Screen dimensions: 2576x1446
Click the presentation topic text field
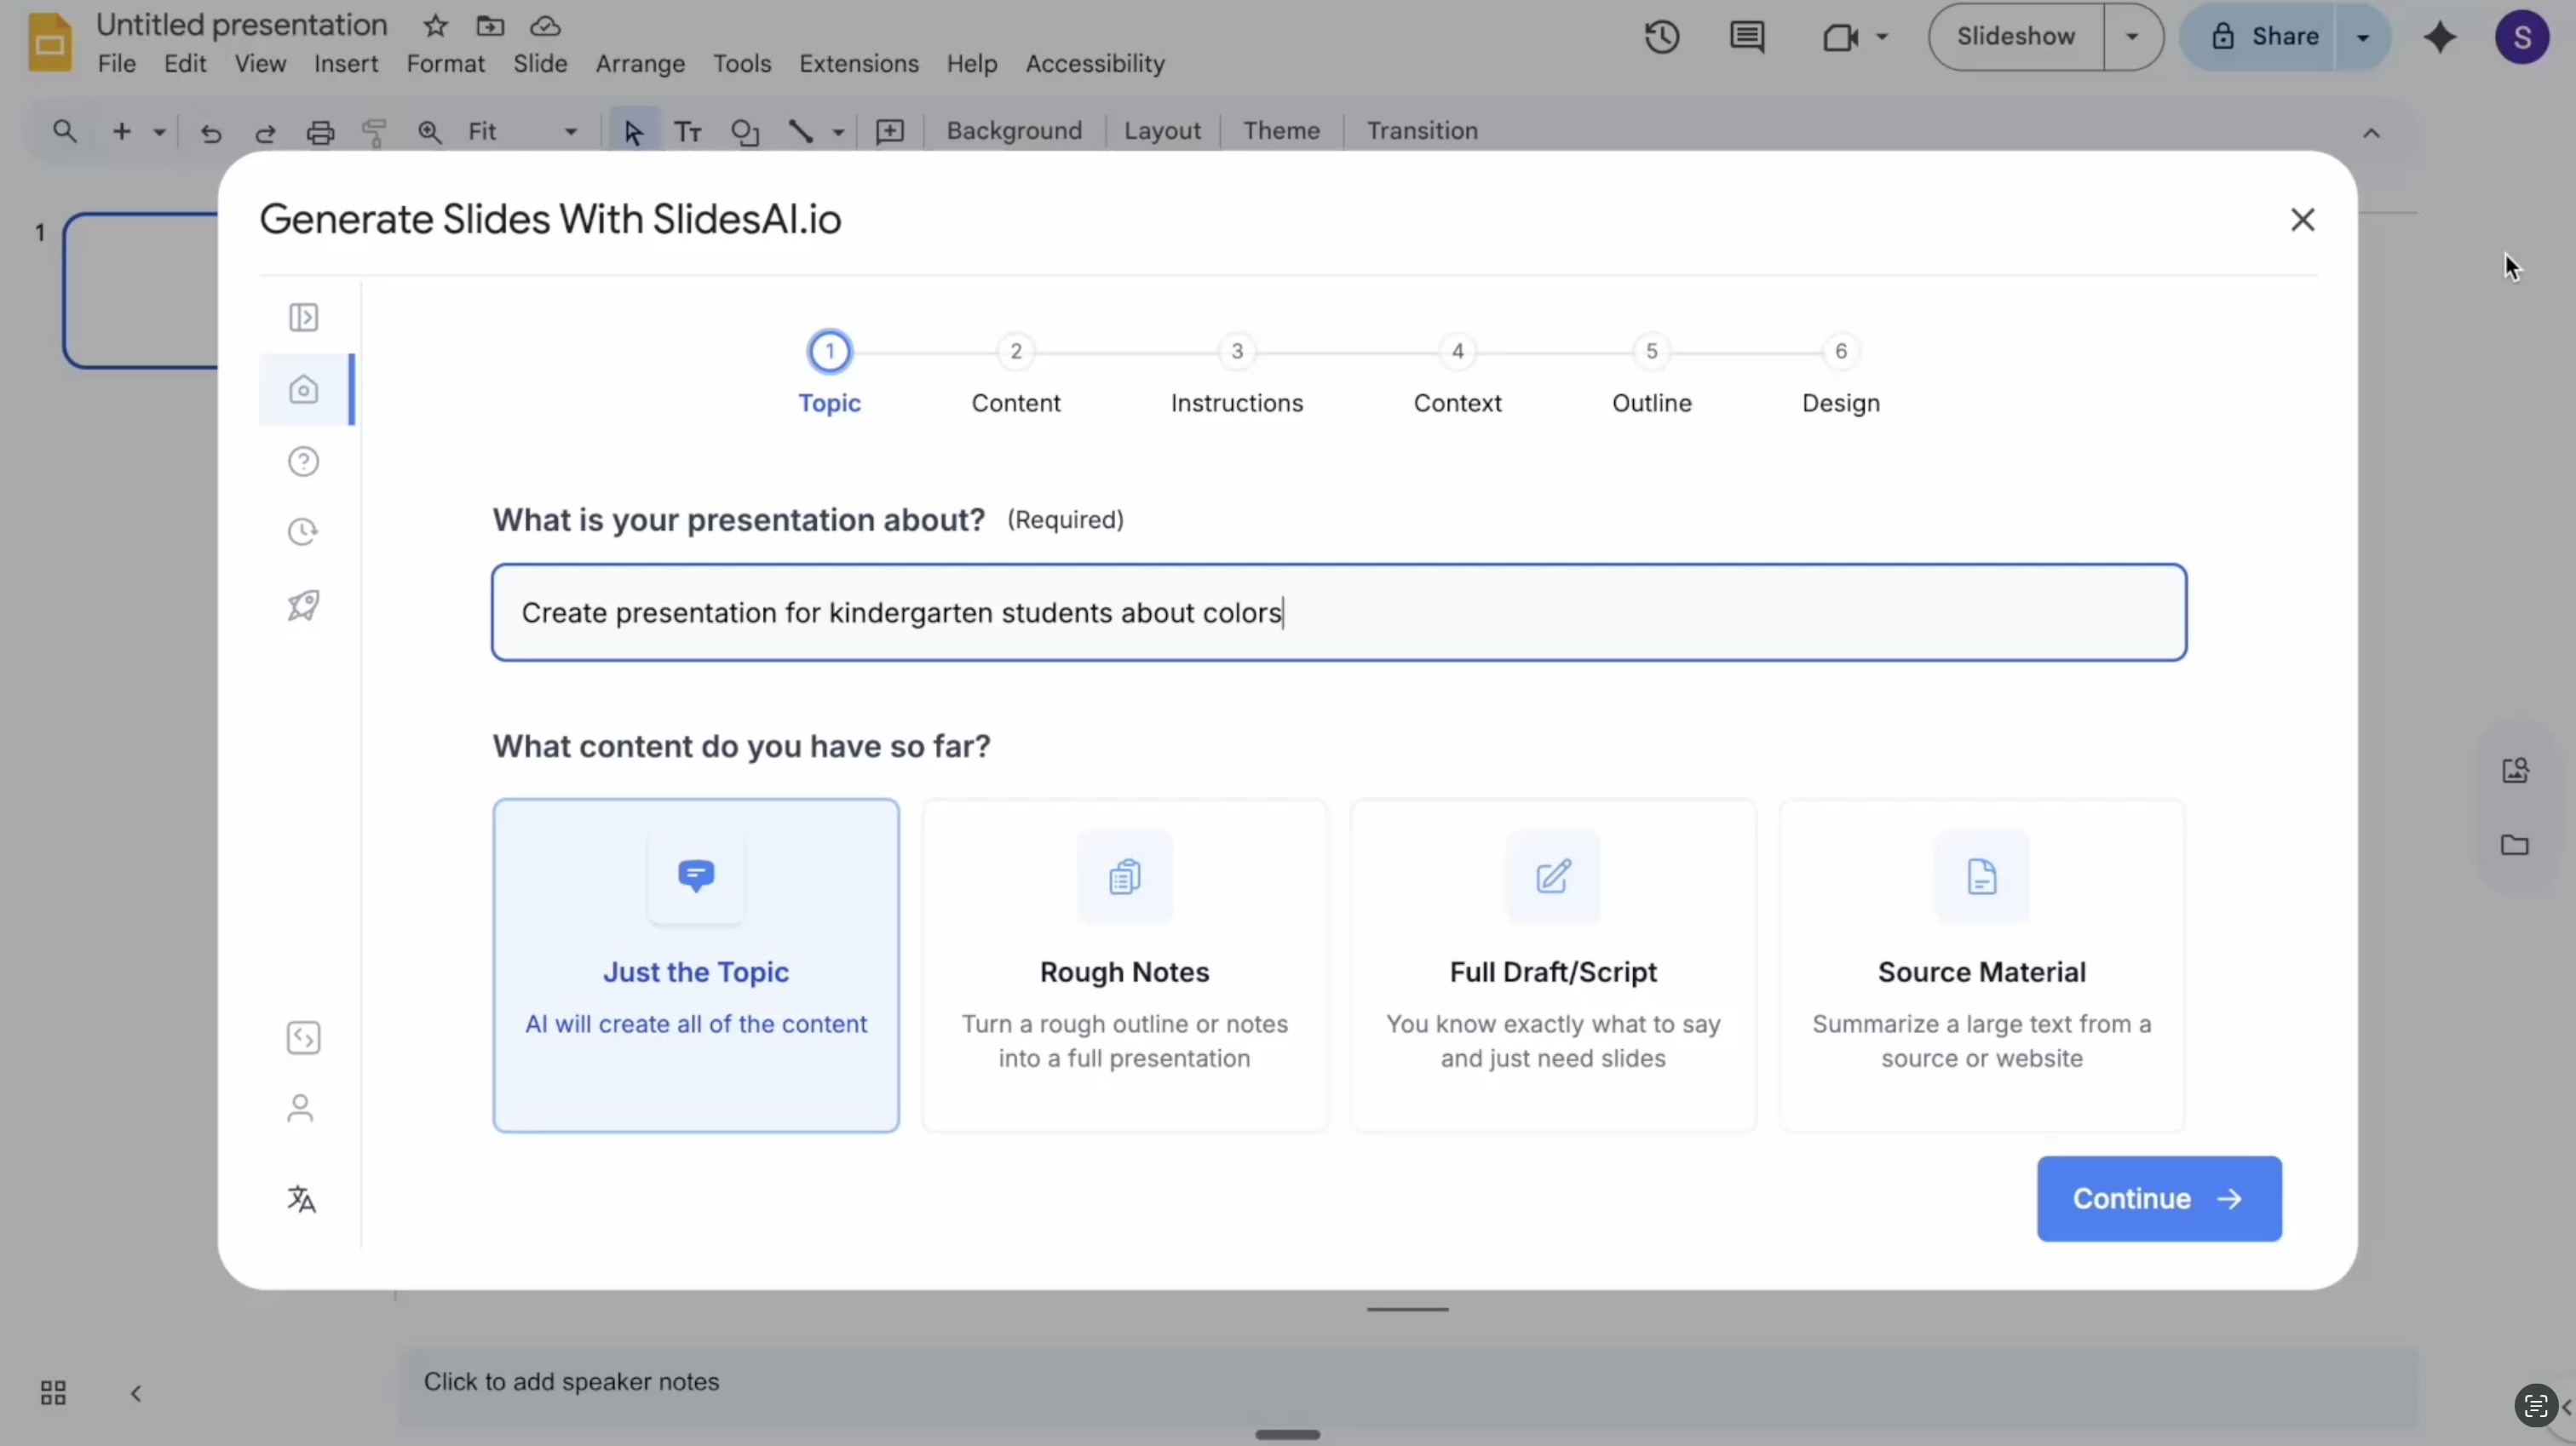click(1338, 612)
